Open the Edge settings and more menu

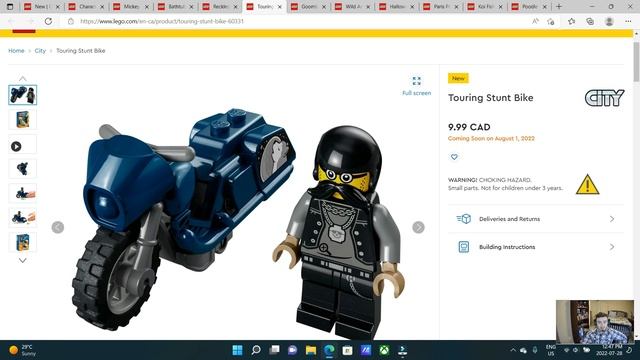[628, 21]
